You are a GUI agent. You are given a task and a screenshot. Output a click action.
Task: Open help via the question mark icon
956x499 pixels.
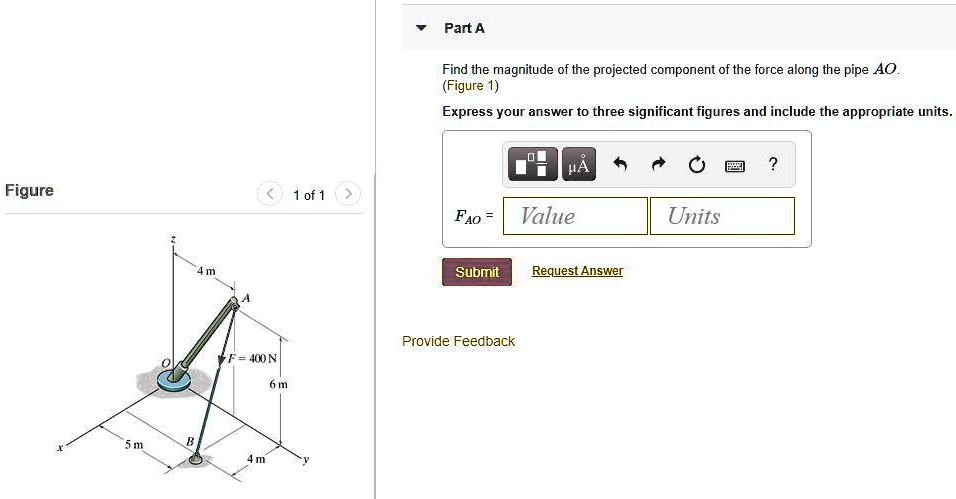(773, 165)
